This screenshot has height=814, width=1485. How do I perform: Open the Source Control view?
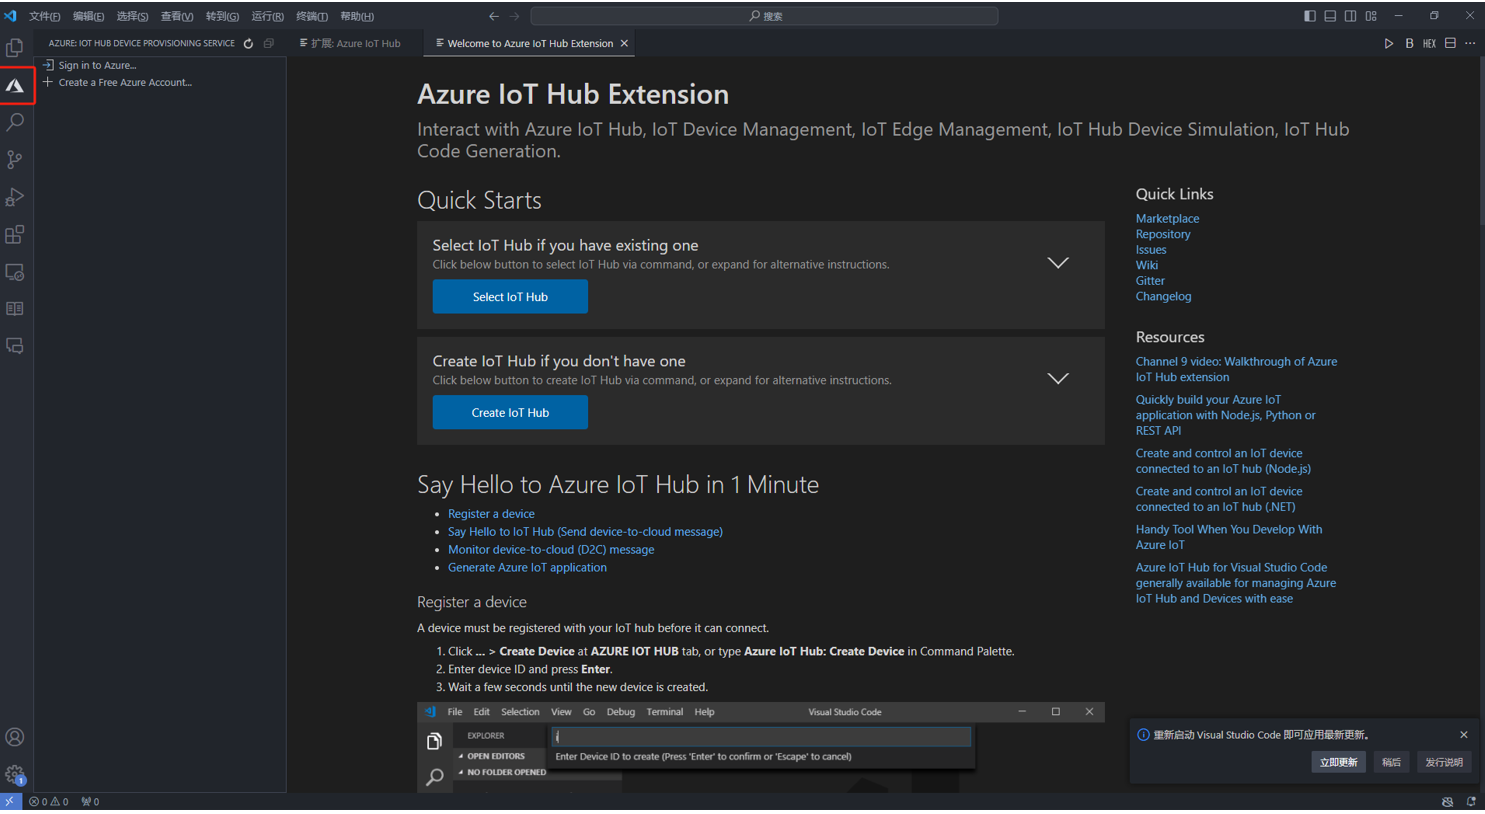coord(15,160)
